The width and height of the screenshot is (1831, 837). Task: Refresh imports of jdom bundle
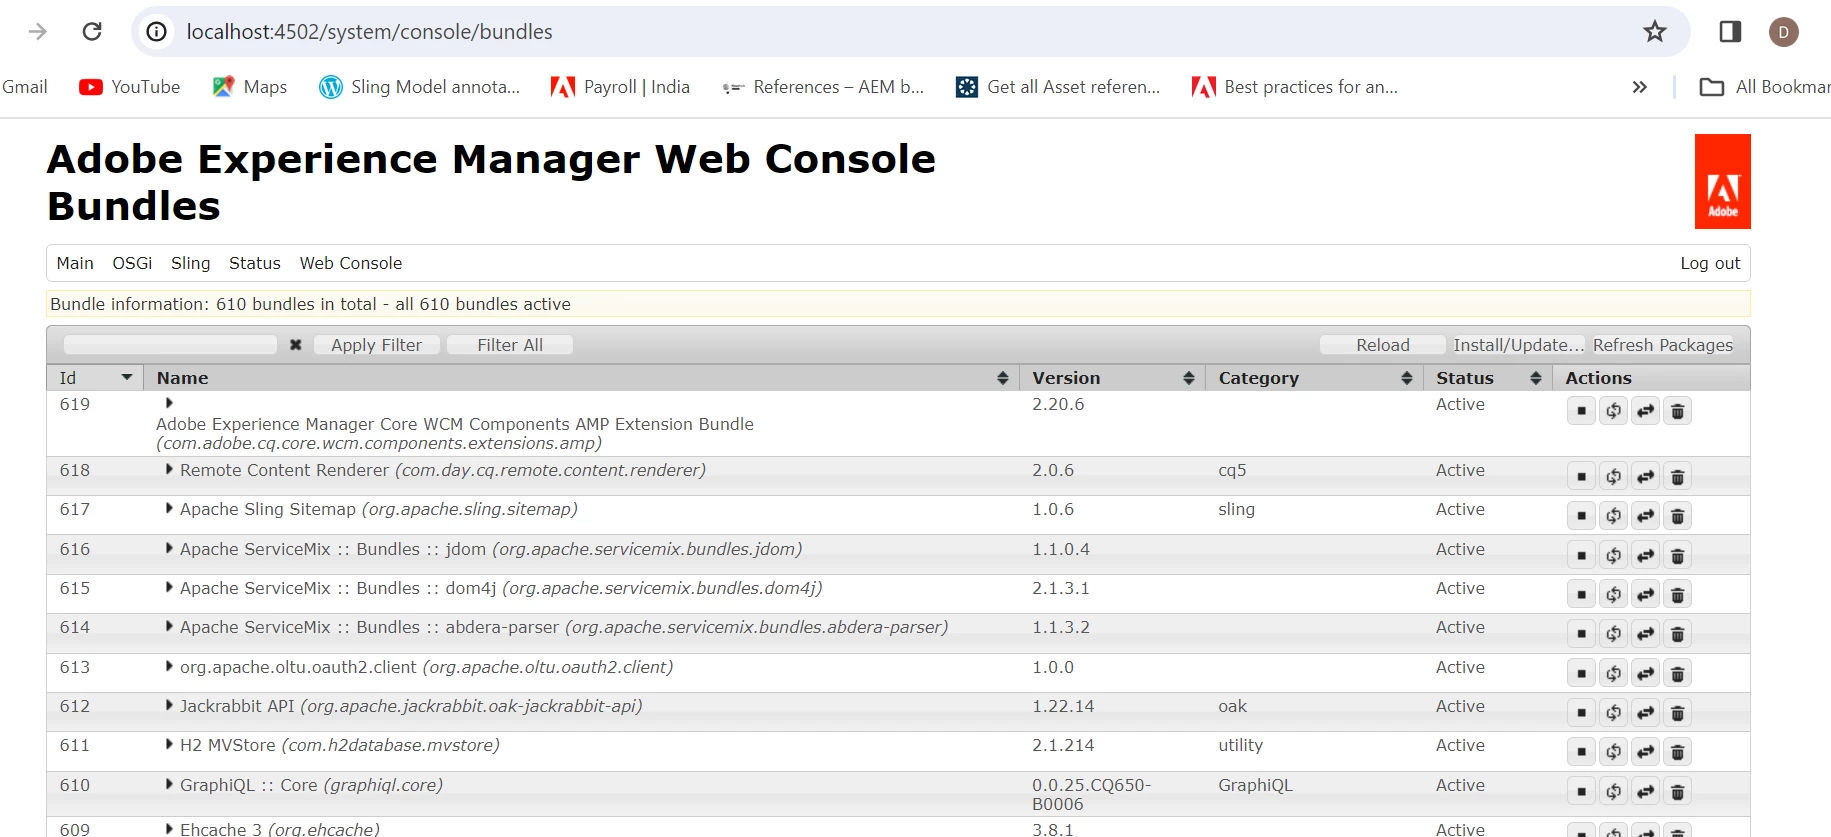[1613, 556]
